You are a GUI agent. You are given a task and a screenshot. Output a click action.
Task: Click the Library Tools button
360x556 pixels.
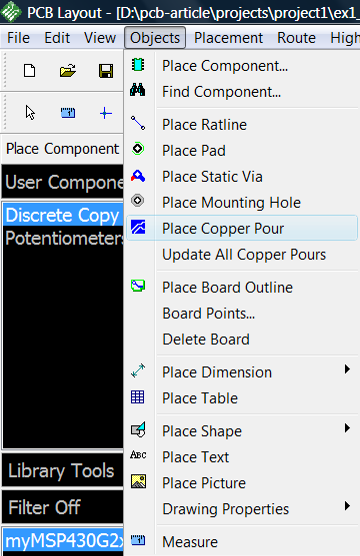tap(63, 470)
